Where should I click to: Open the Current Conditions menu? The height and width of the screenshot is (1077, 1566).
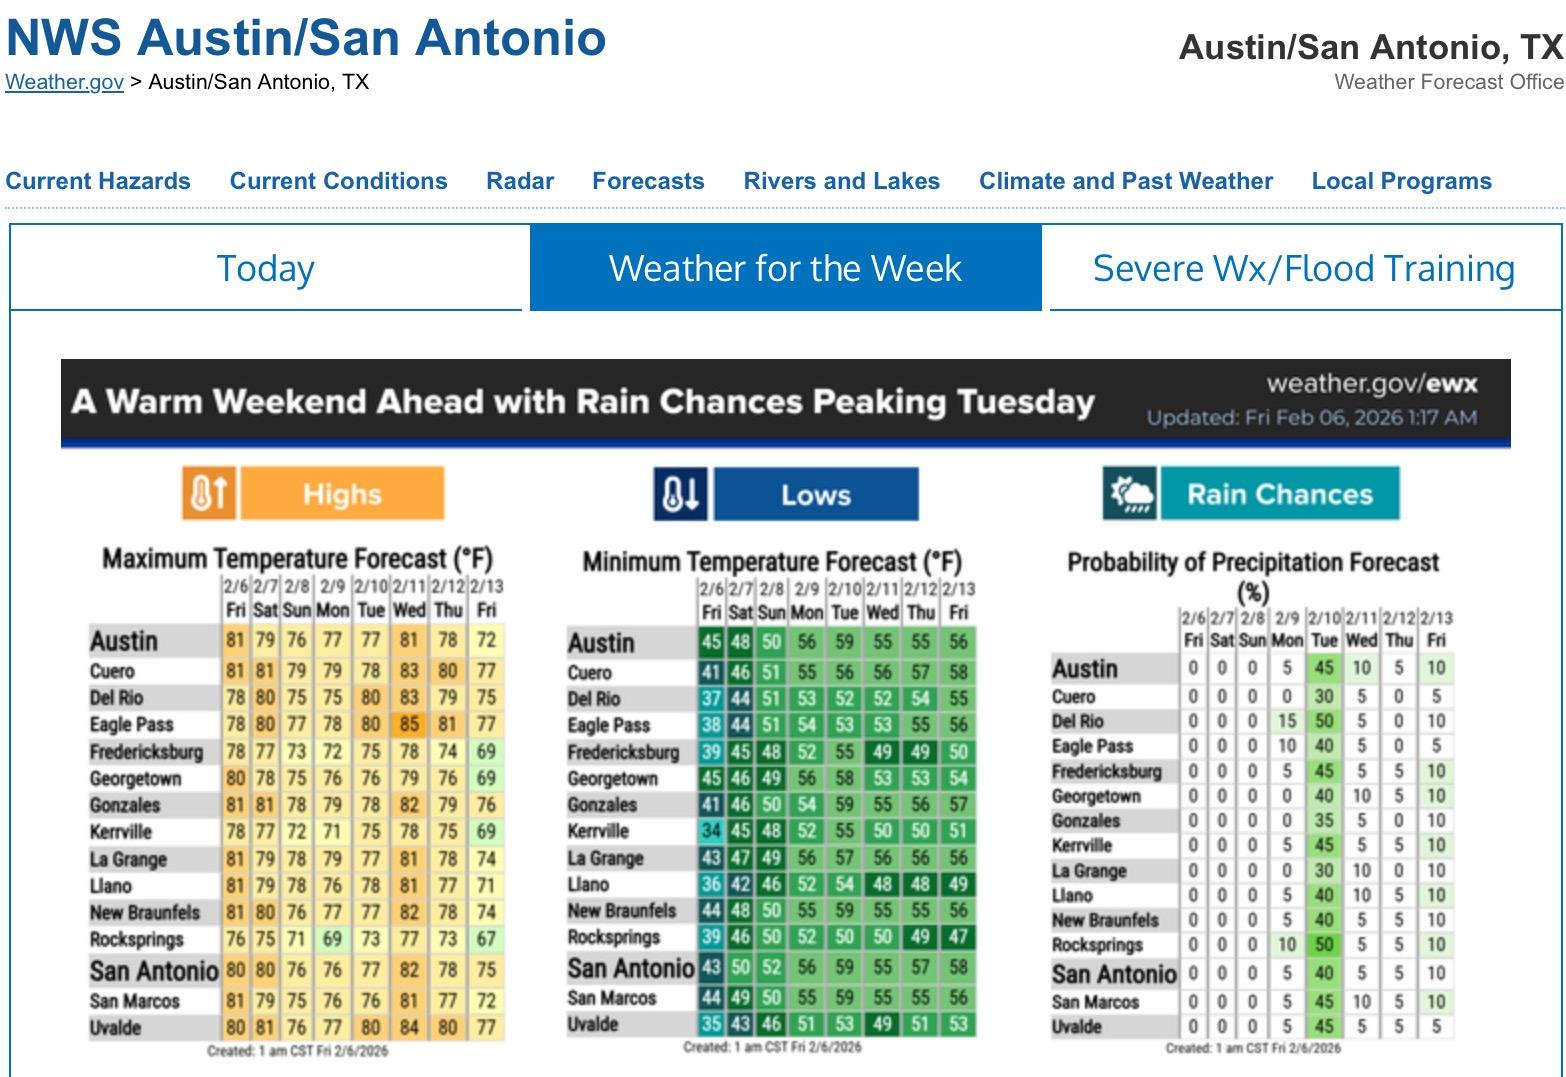click(x=338, y=181)
